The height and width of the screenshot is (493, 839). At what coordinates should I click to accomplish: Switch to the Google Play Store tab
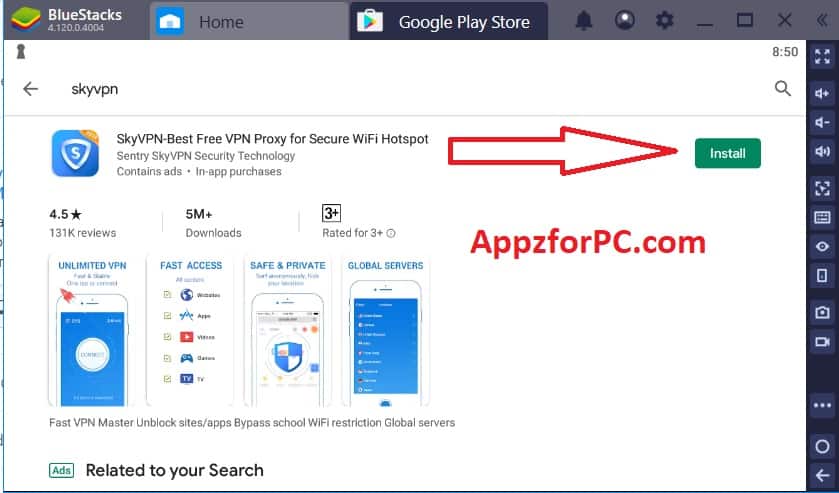[x=448, y=21]
